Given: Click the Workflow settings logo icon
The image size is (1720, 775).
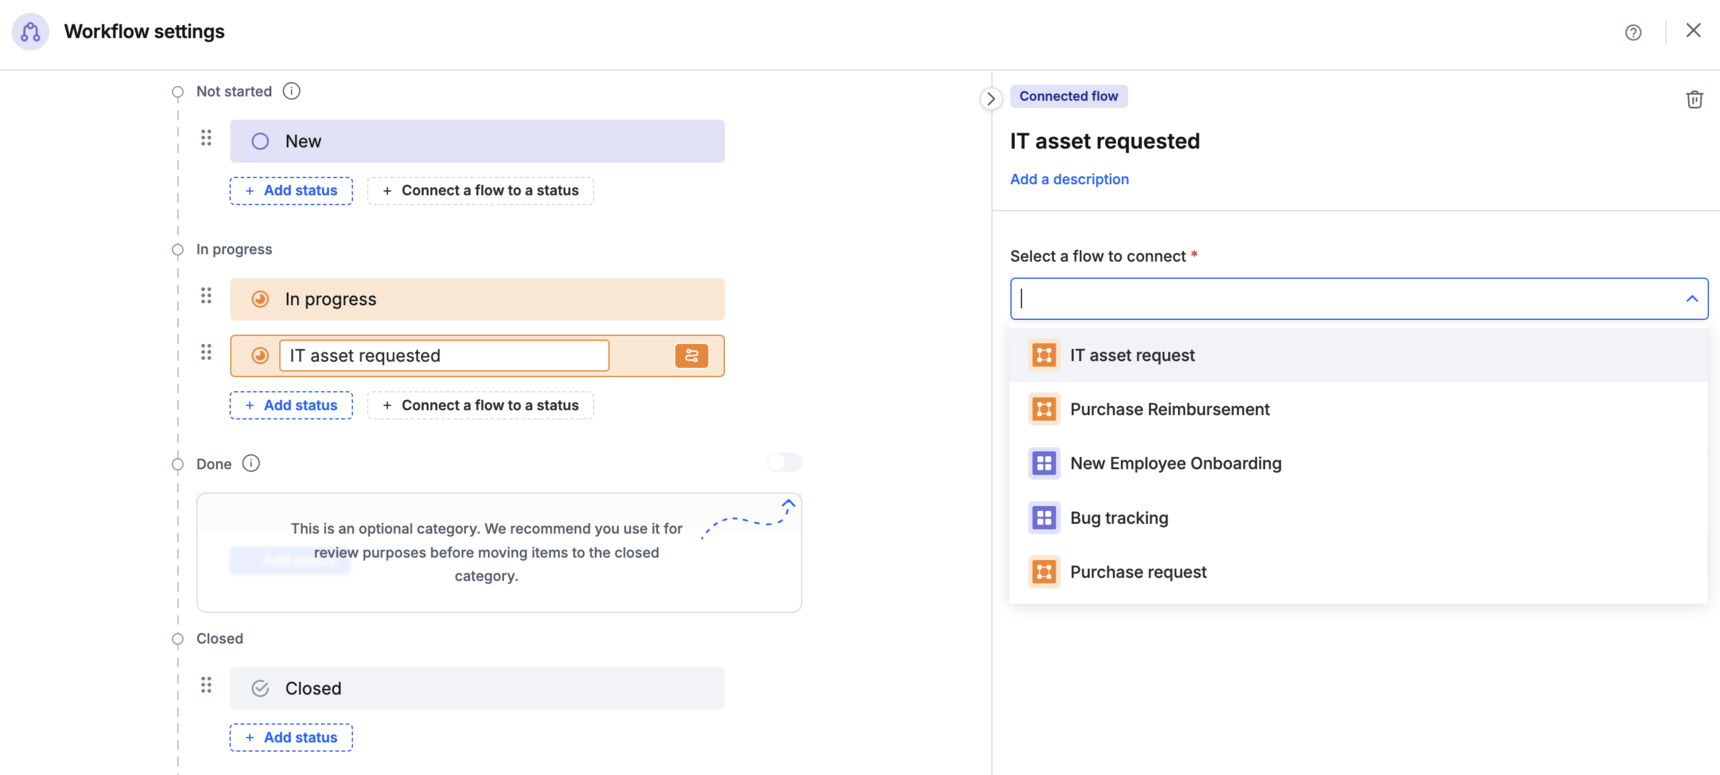Looking at the screenshot, I should point(31,32).
